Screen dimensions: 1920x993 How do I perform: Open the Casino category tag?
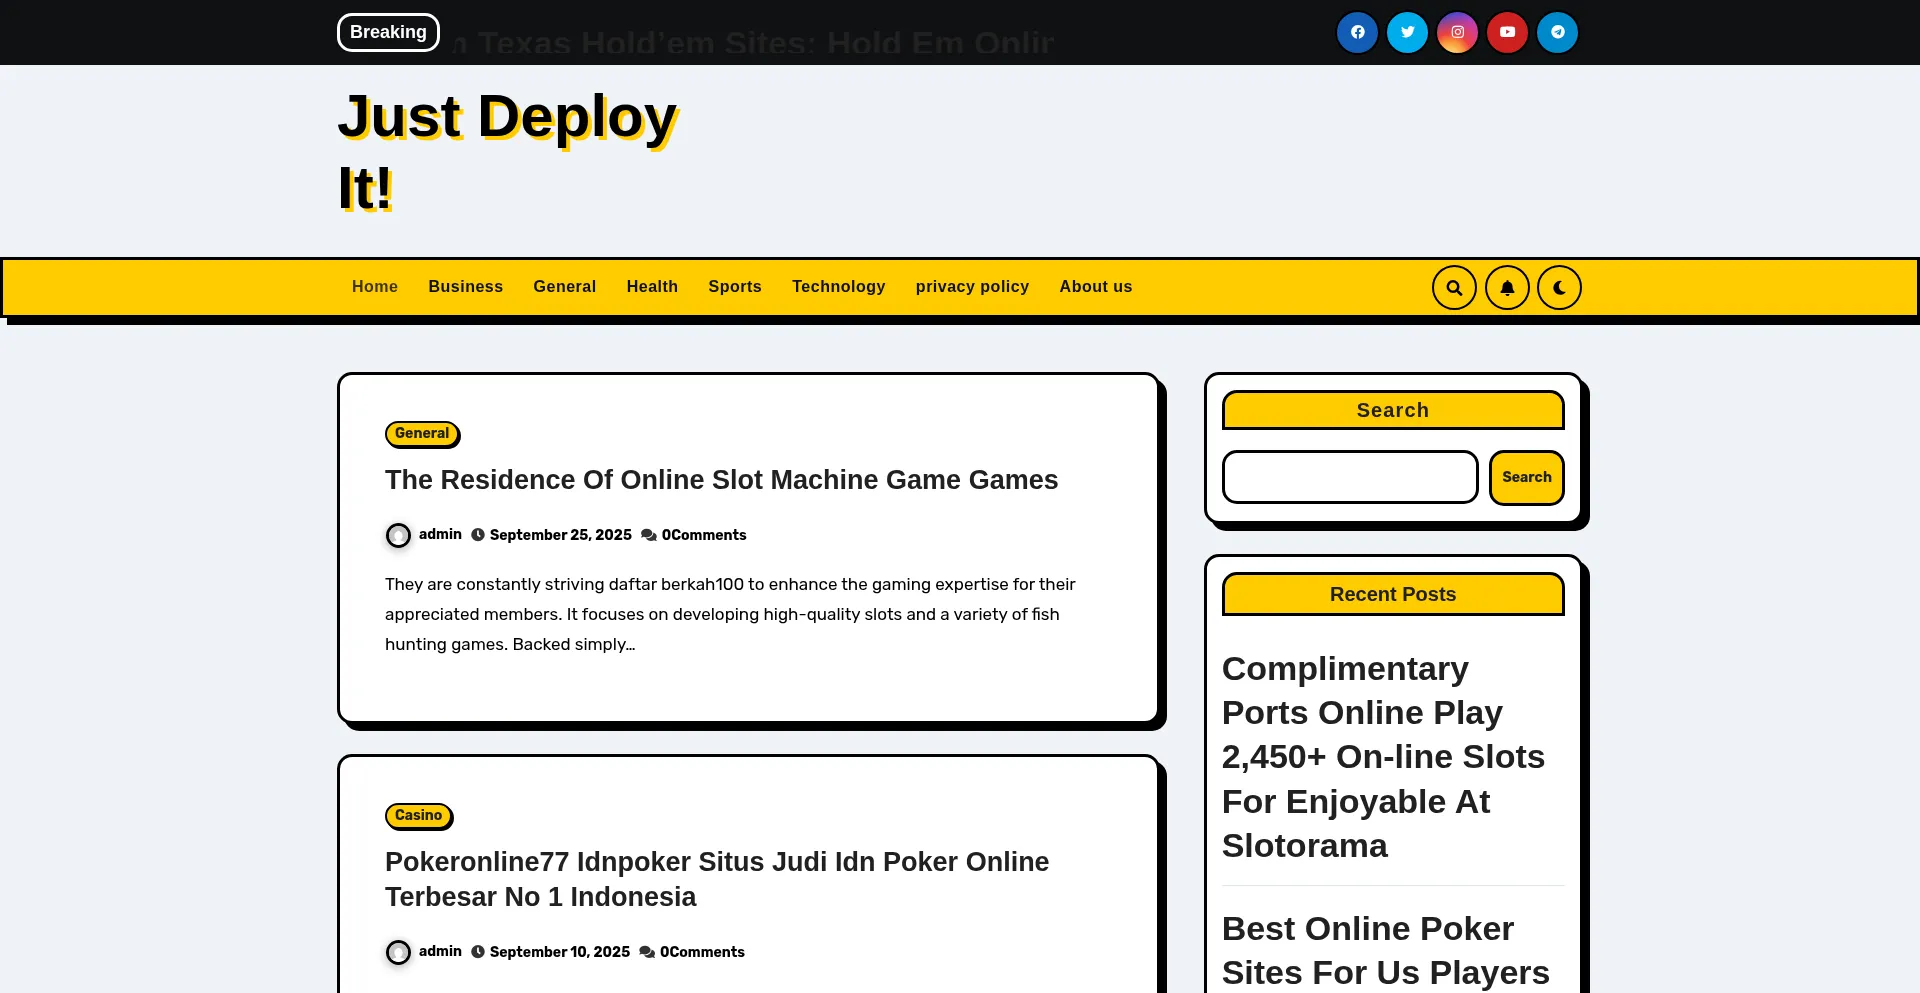coord(418,816)
